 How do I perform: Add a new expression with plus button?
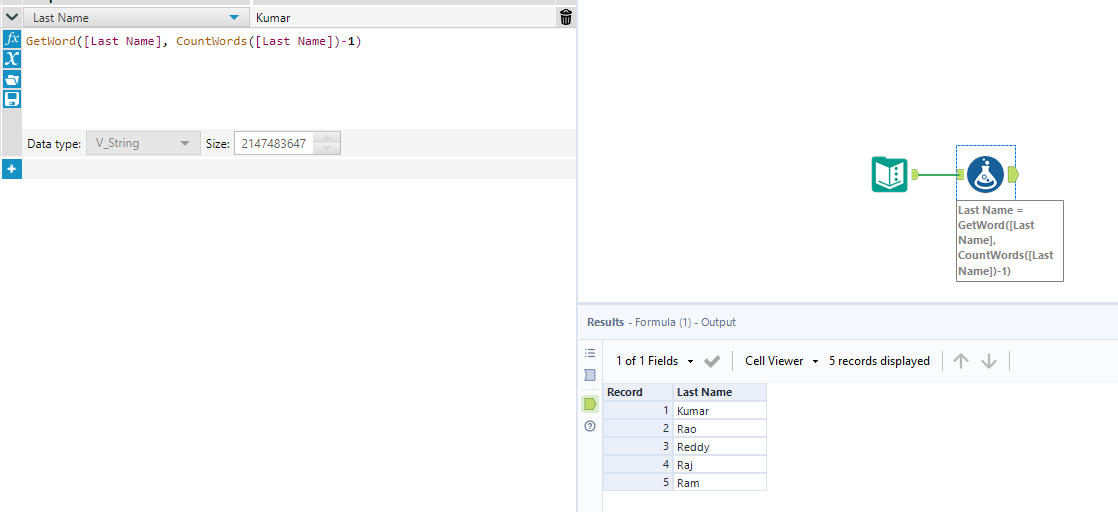(x=11, y=169)
